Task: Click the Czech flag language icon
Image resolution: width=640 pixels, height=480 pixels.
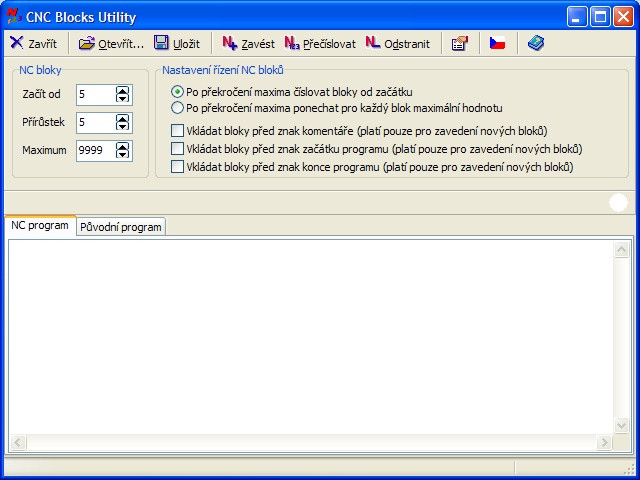Action: [497, 43]
